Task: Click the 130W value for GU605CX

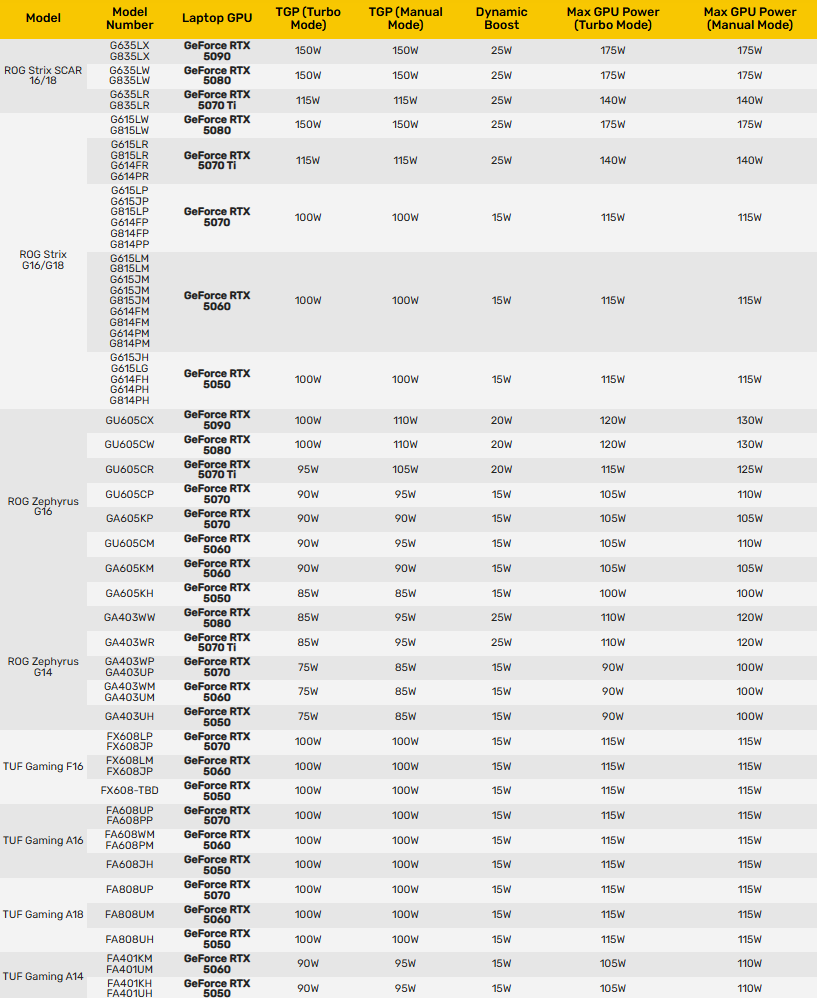Action: pyautogui.click(x=750, y=421)
